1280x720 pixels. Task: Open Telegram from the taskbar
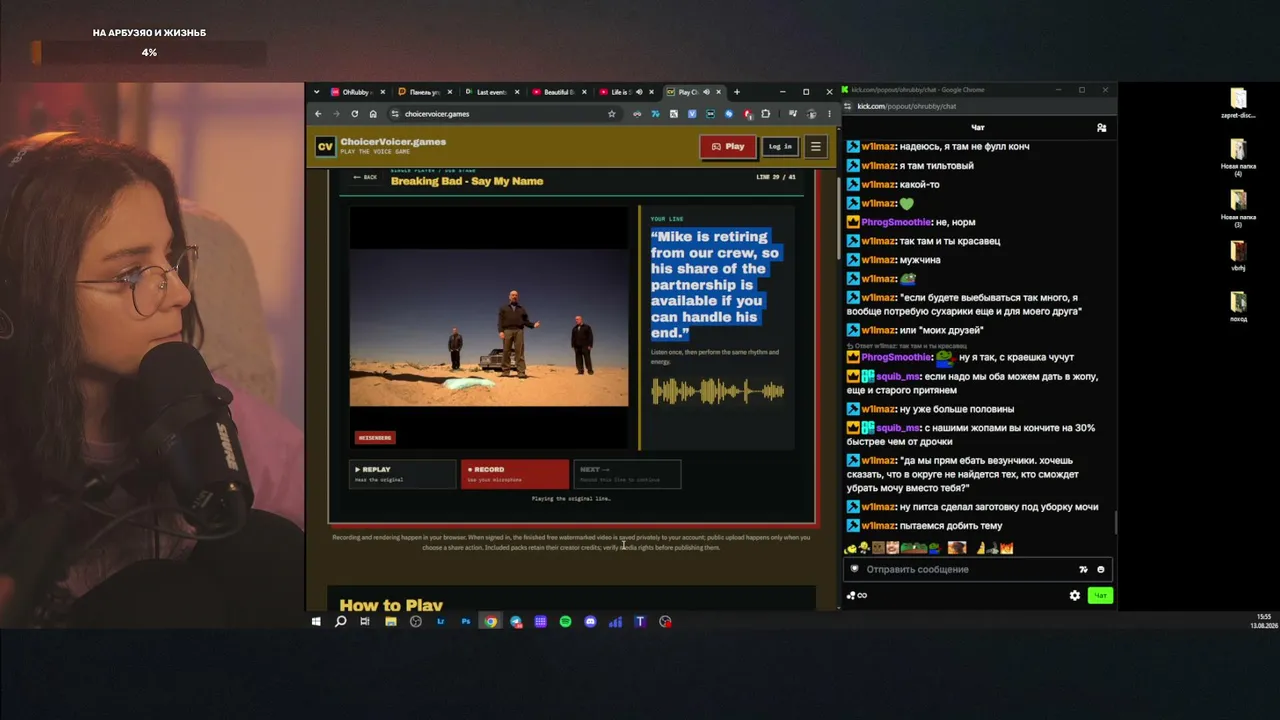(516, 622)
